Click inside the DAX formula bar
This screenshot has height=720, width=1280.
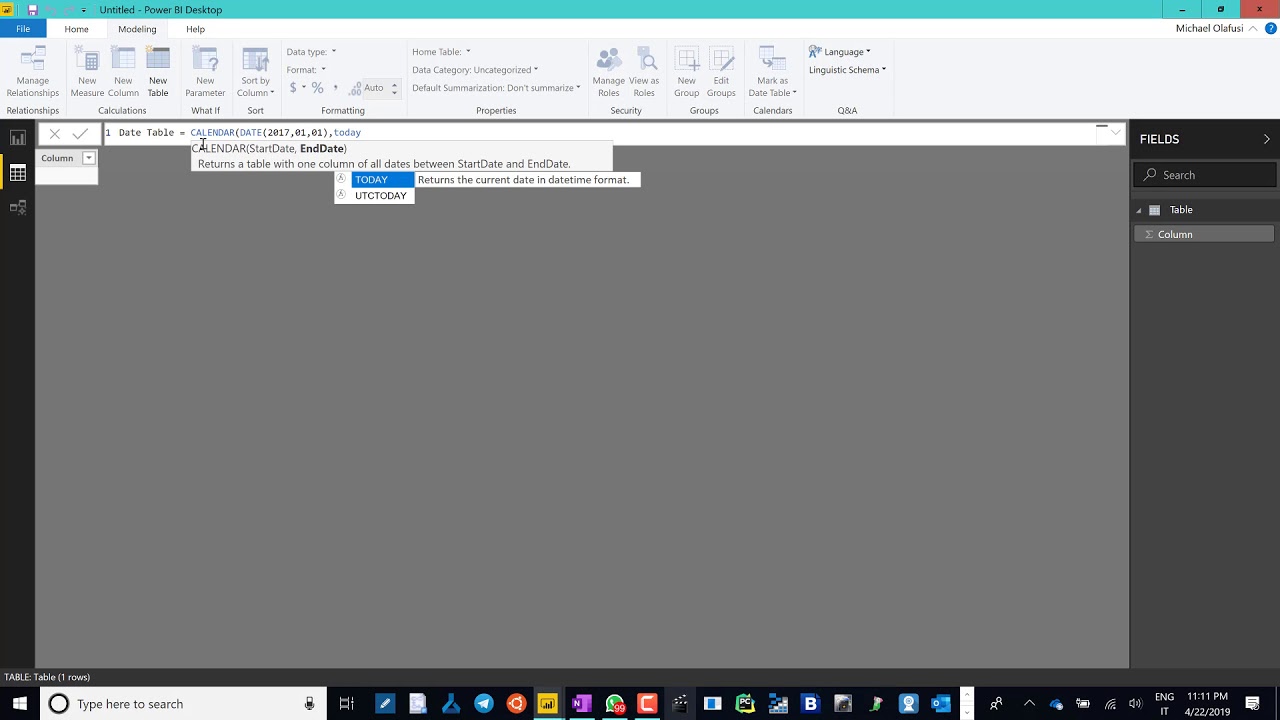600,133
